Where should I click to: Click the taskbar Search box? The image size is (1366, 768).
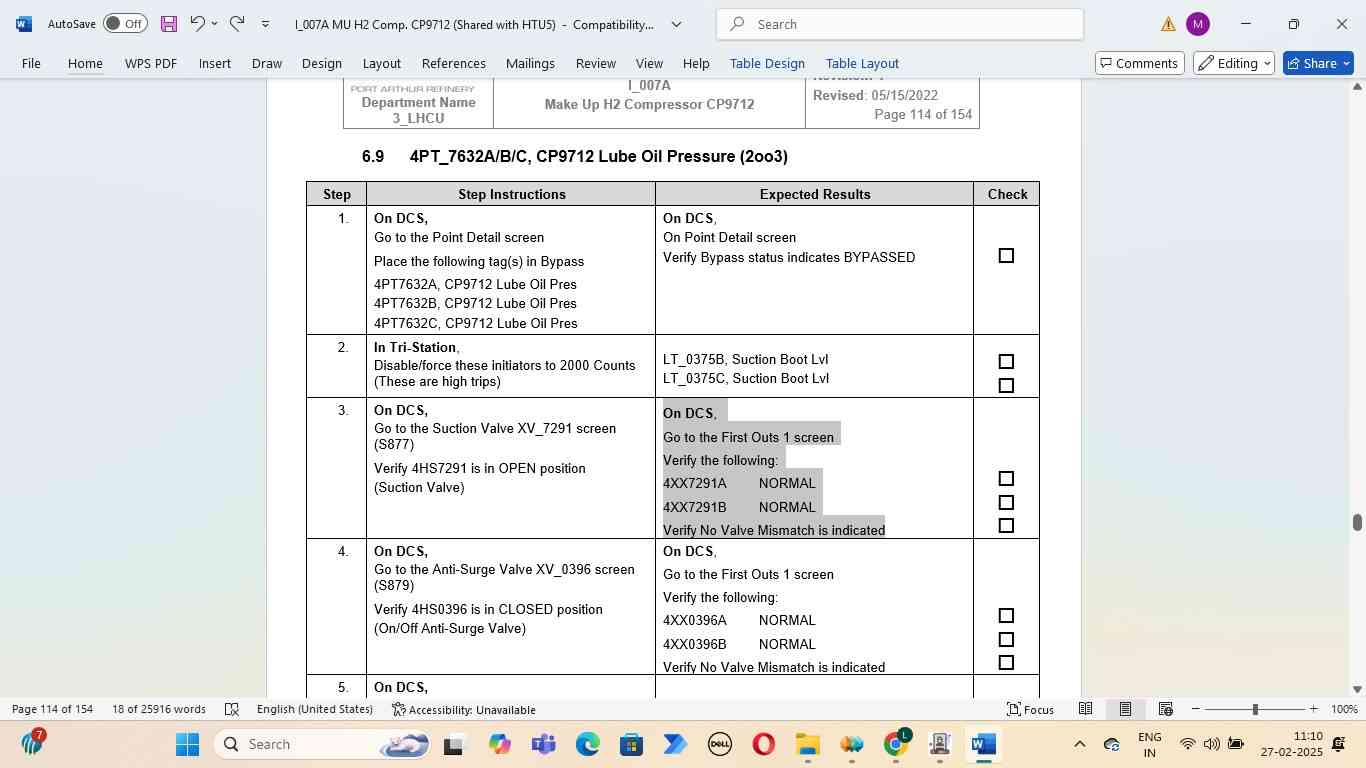coord(322,744)
